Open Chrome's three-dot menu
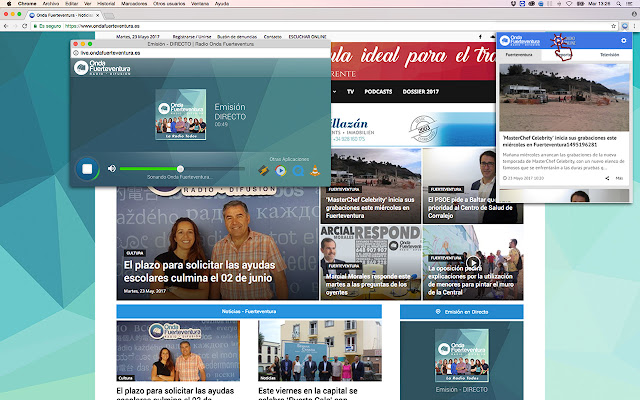Screen dimensions: 640x400 pos(634,26)
